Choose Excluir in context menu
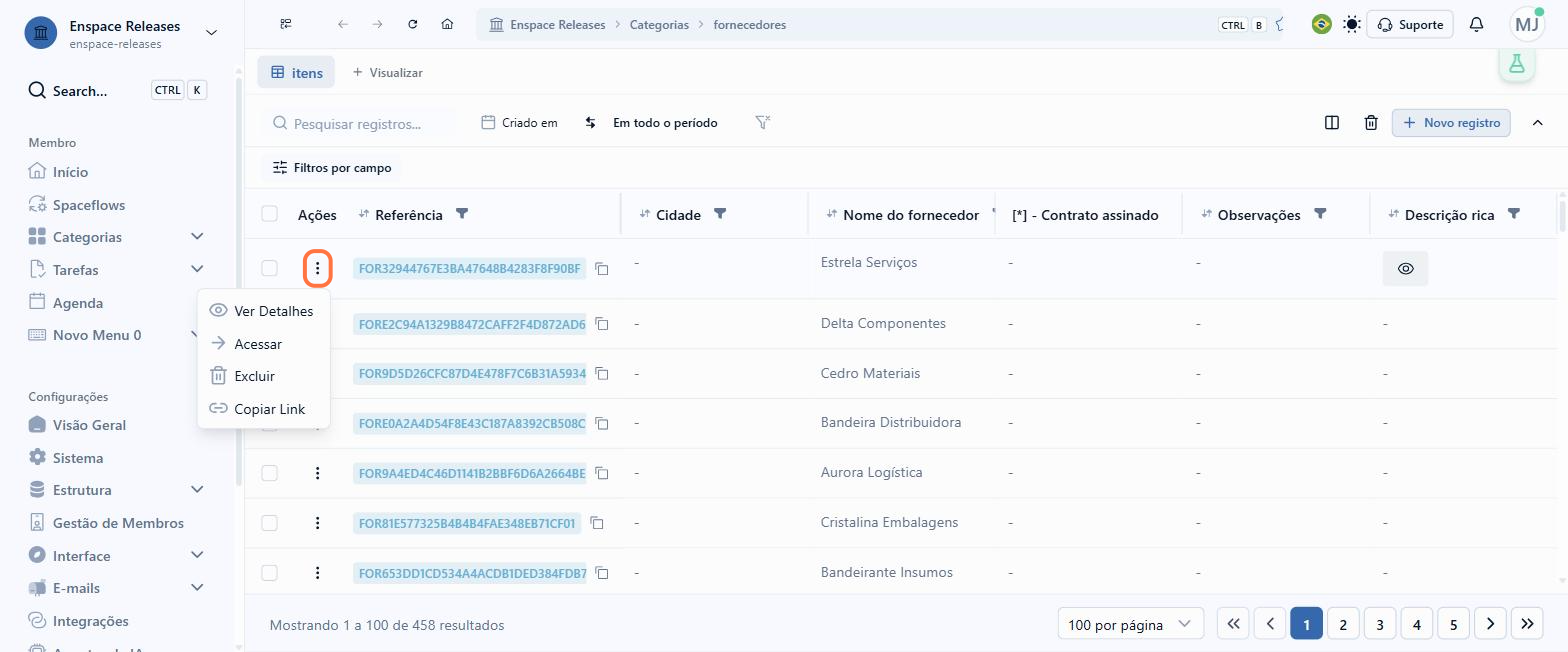Image resolution: width=1568 pixels, height=652 pixels. pos(263,376)
